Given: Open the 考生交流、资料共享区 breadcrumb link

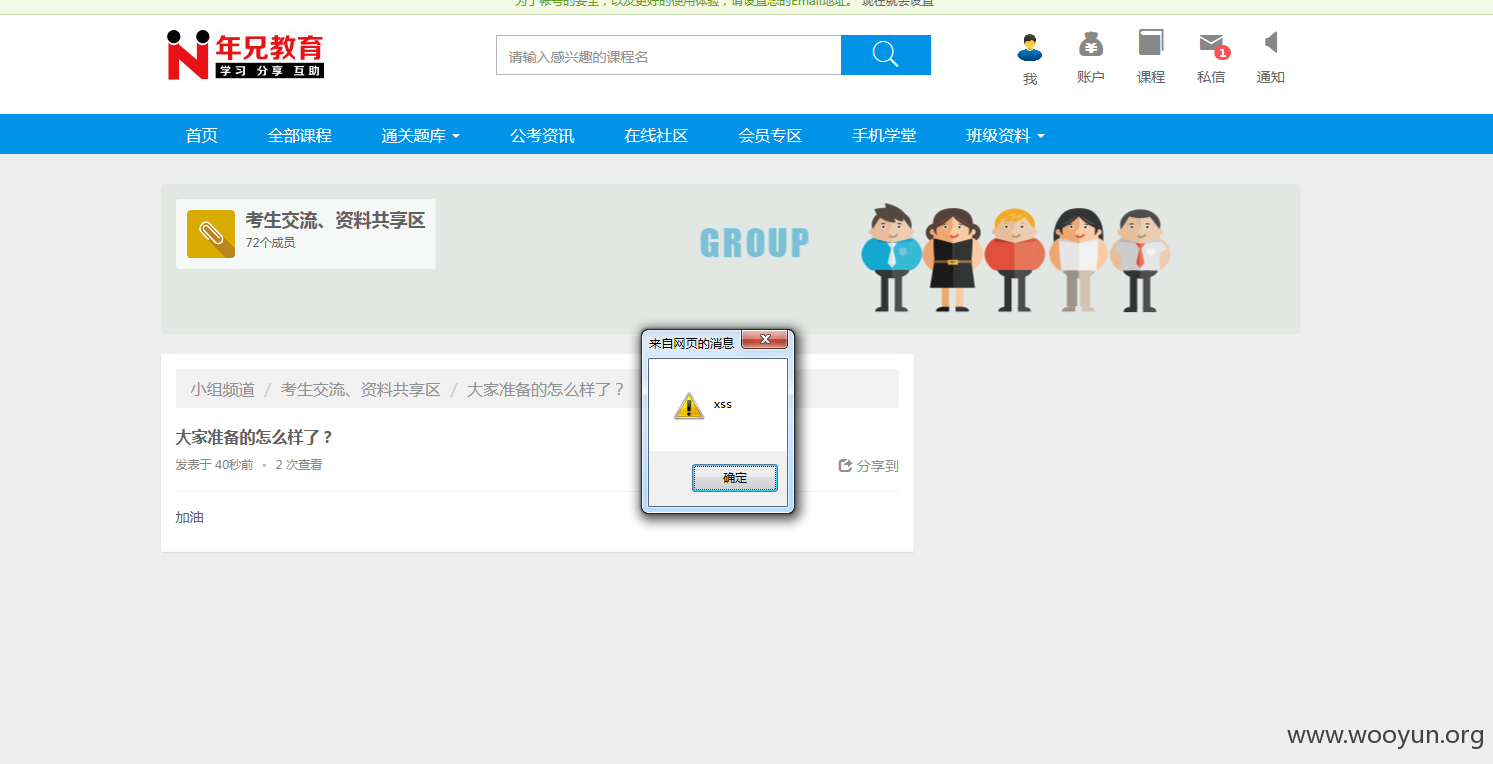Looking at the screenshot, I should [361, 389].
